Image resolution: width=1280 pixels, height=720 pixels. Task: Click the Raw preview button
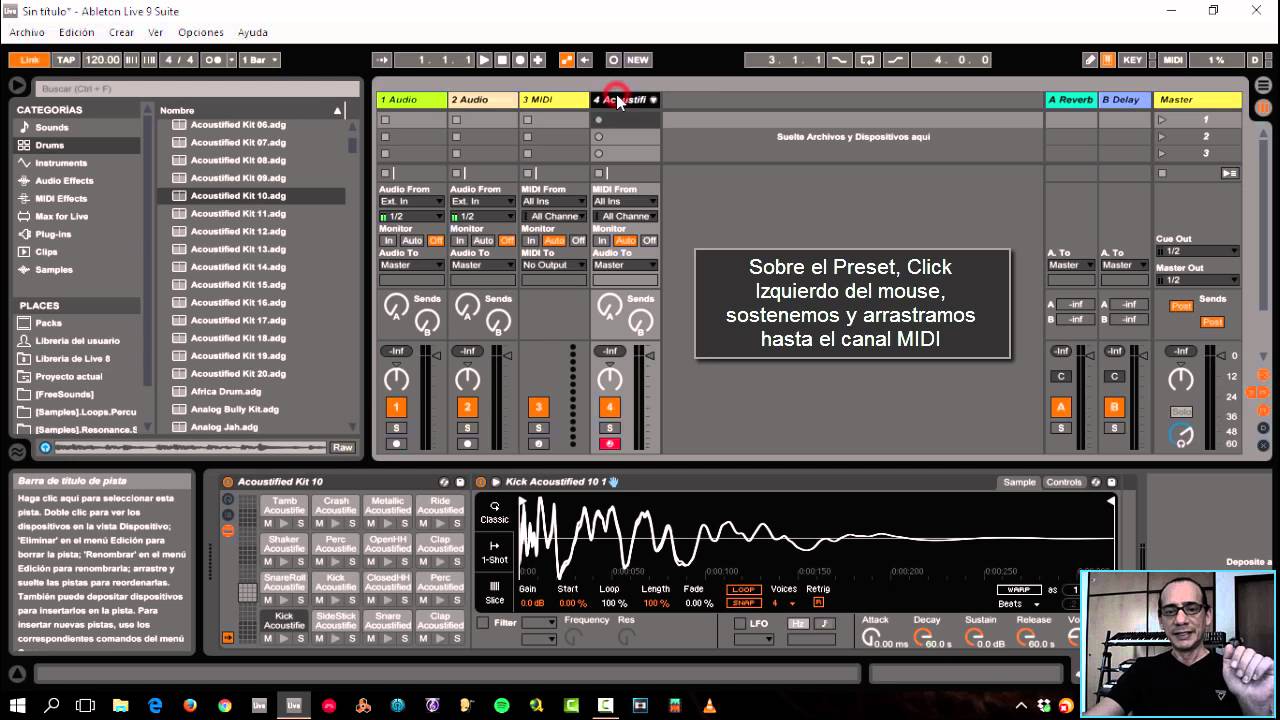(x=342, y=448)
